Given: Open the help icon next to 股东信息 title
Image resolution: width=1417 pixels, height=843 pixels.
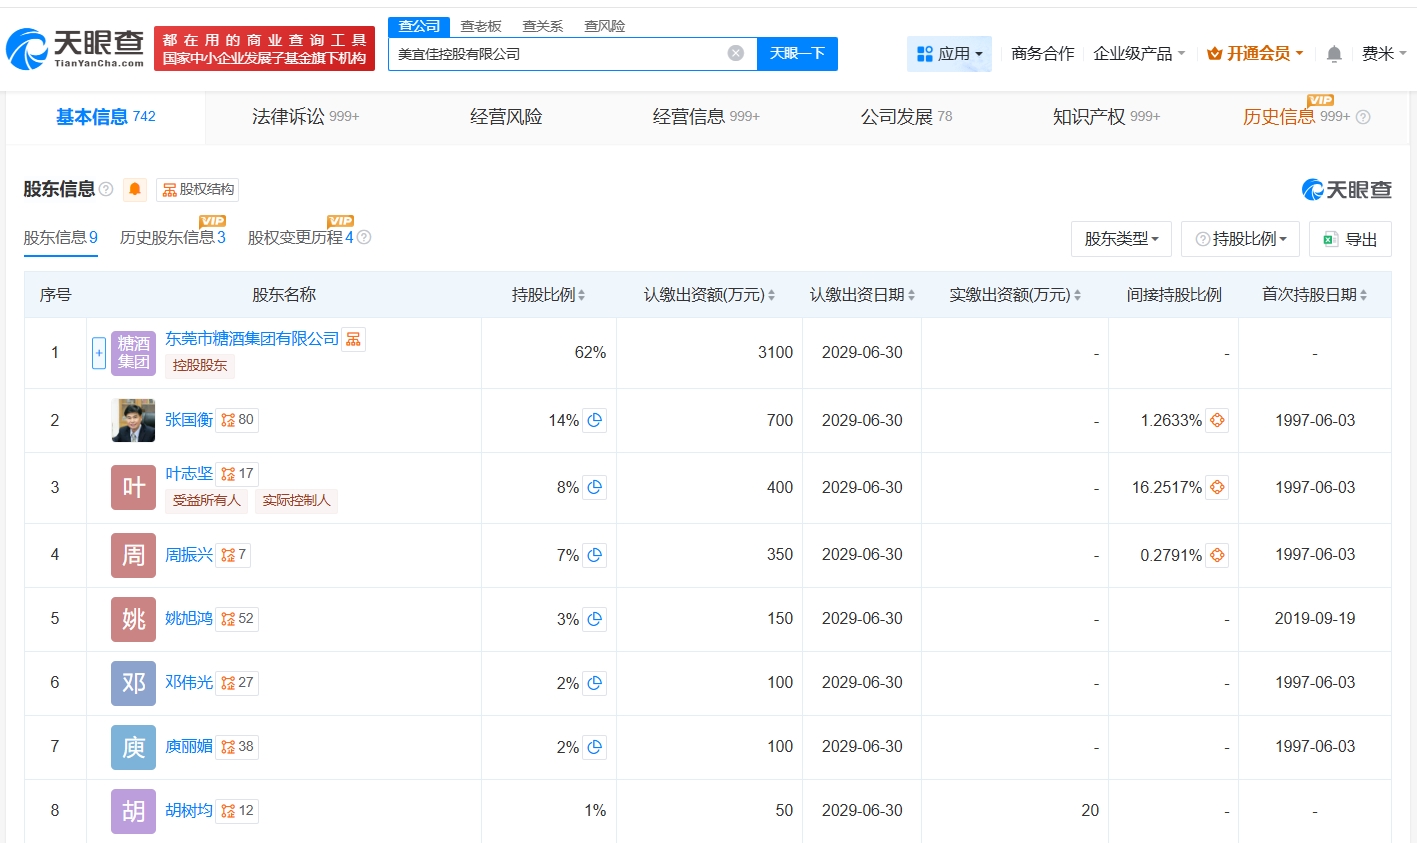Looking at the screenshot, I should [106, 189].
